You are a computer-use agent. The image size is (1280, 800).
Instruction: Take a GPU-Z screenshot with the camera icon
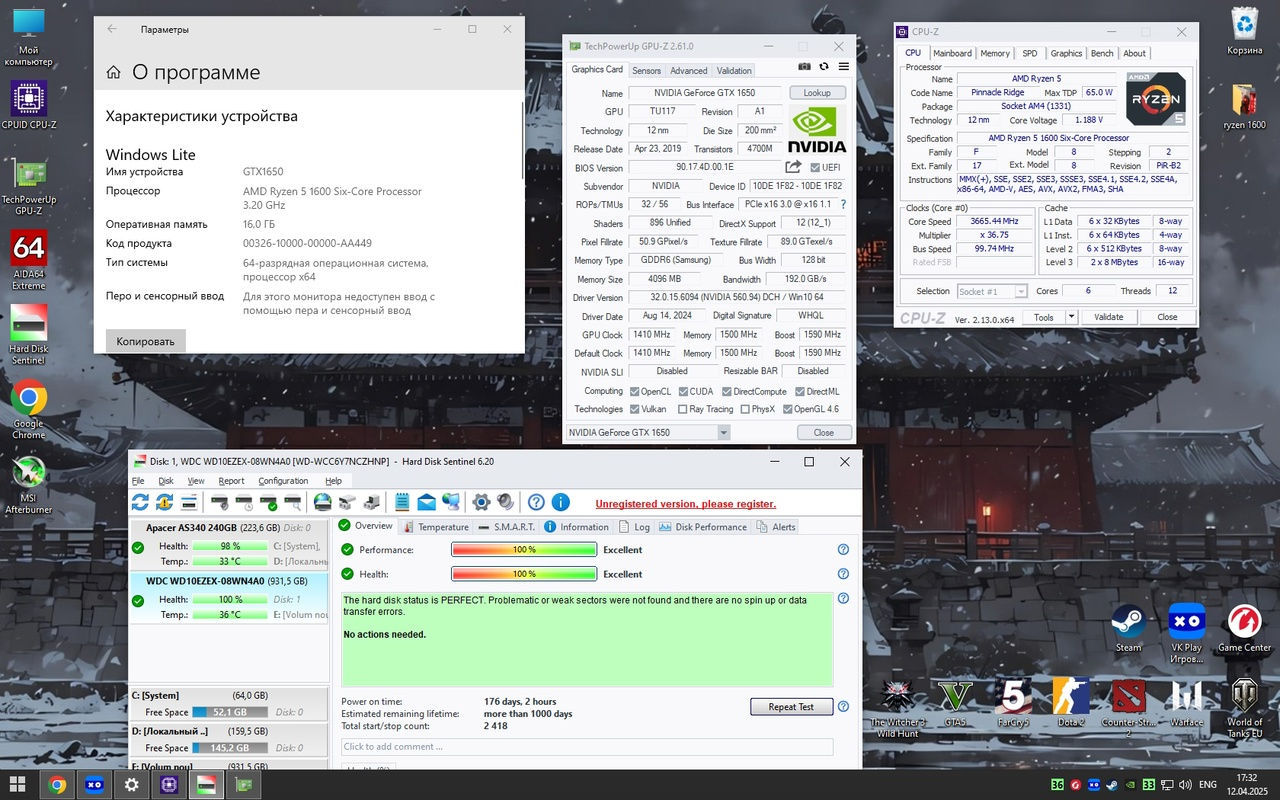click(805, 66)
